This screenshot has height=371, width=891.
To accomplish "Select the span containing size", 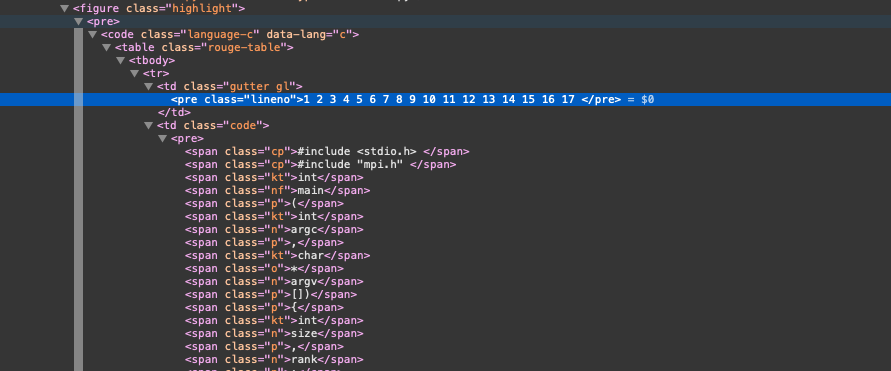I will (274, 334).
